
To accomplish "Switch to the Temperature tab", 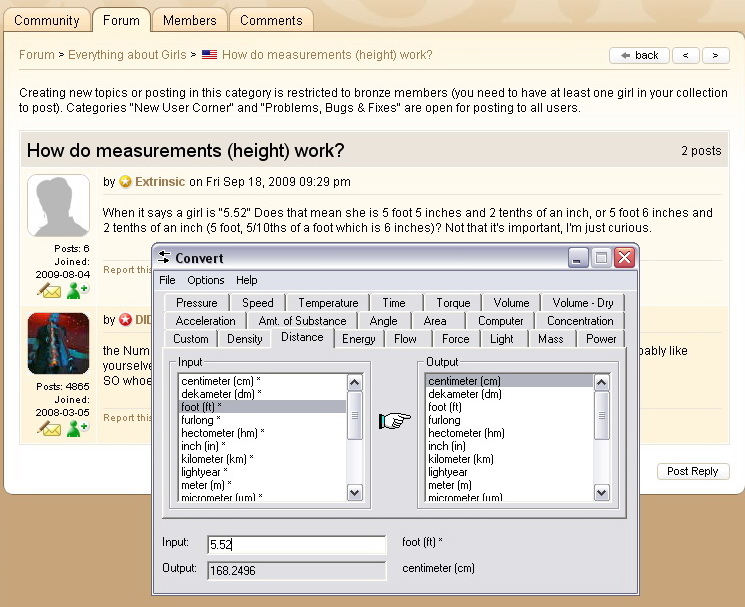I will click(x=327, y=303).
